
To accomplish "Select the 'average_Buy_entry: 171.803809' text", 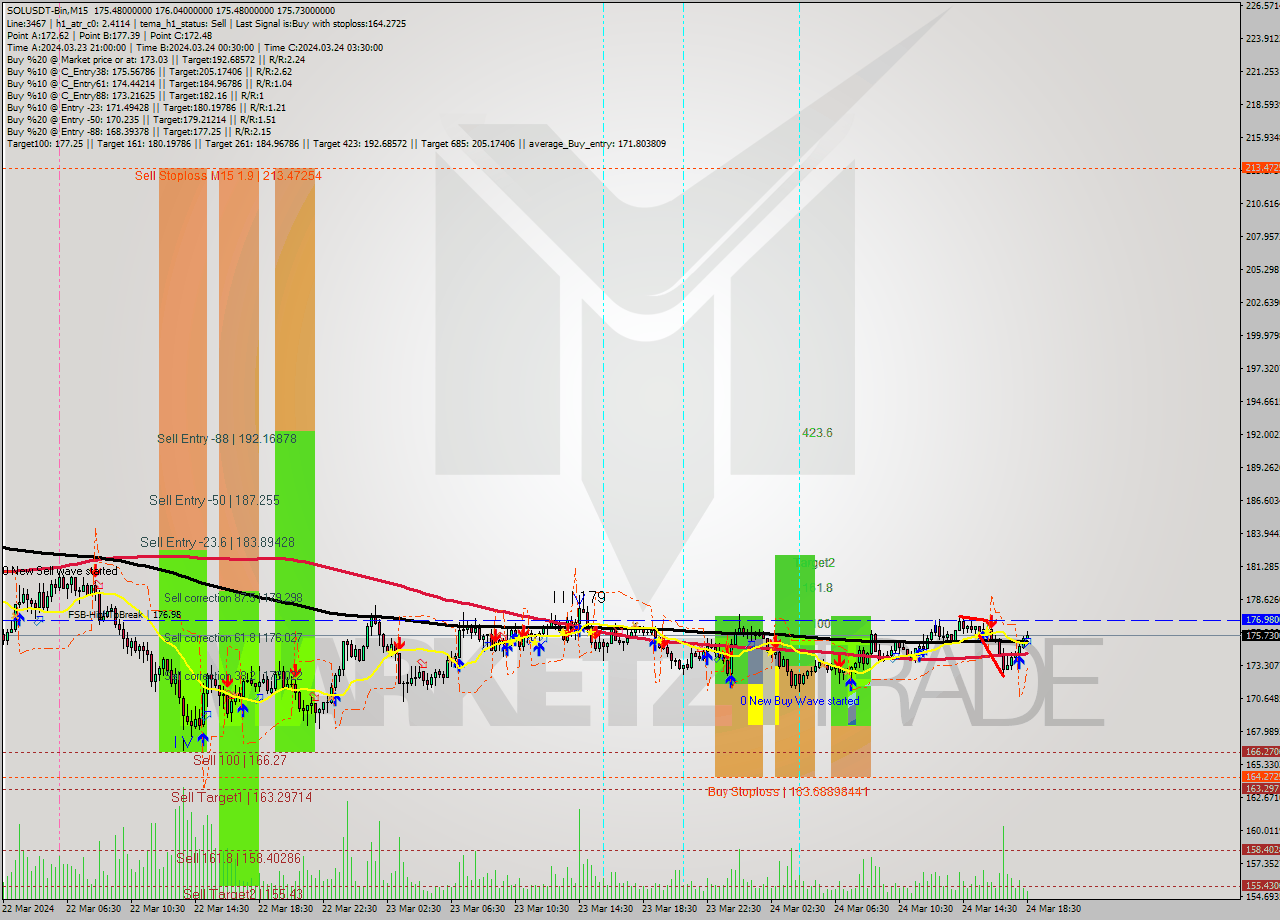I will tap(598, 144).
